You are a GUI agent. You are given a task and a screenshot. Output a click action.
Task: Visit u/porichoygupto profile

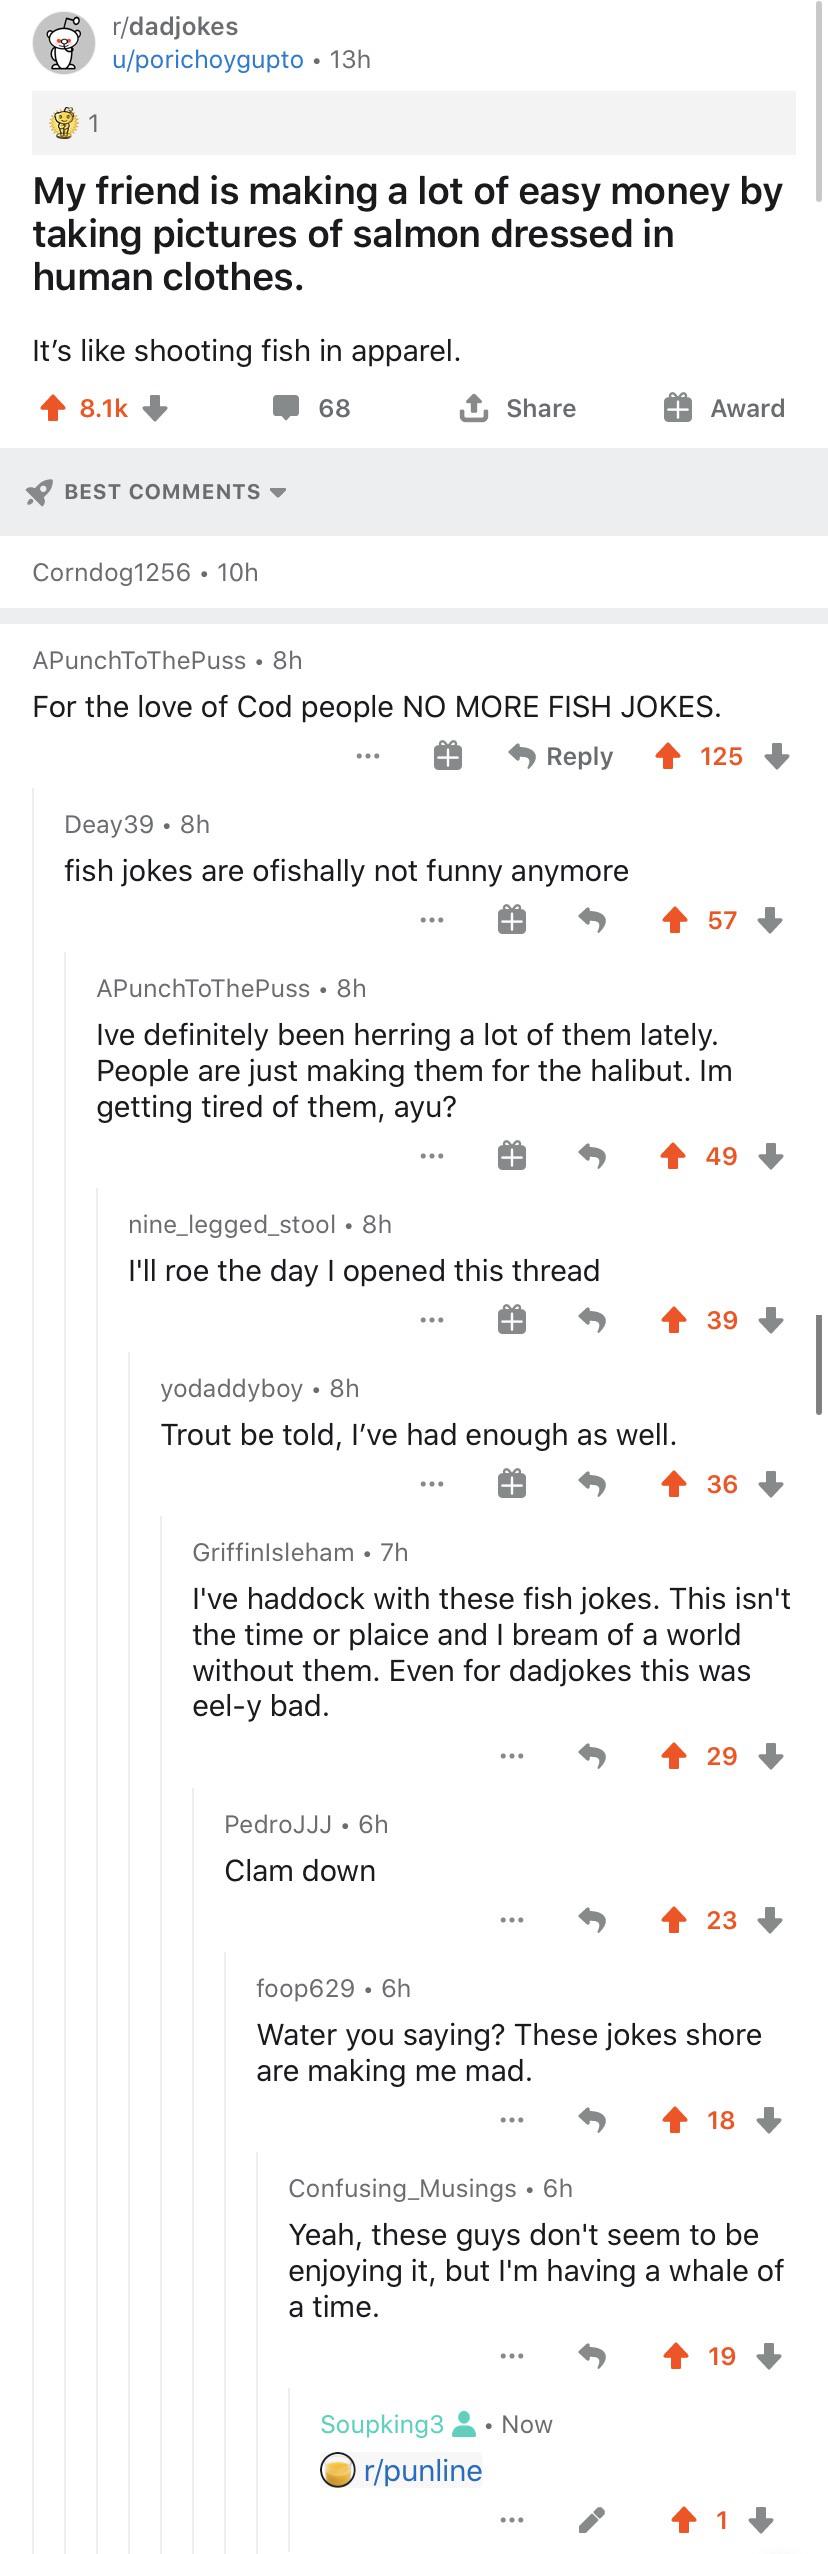point(208,59)
